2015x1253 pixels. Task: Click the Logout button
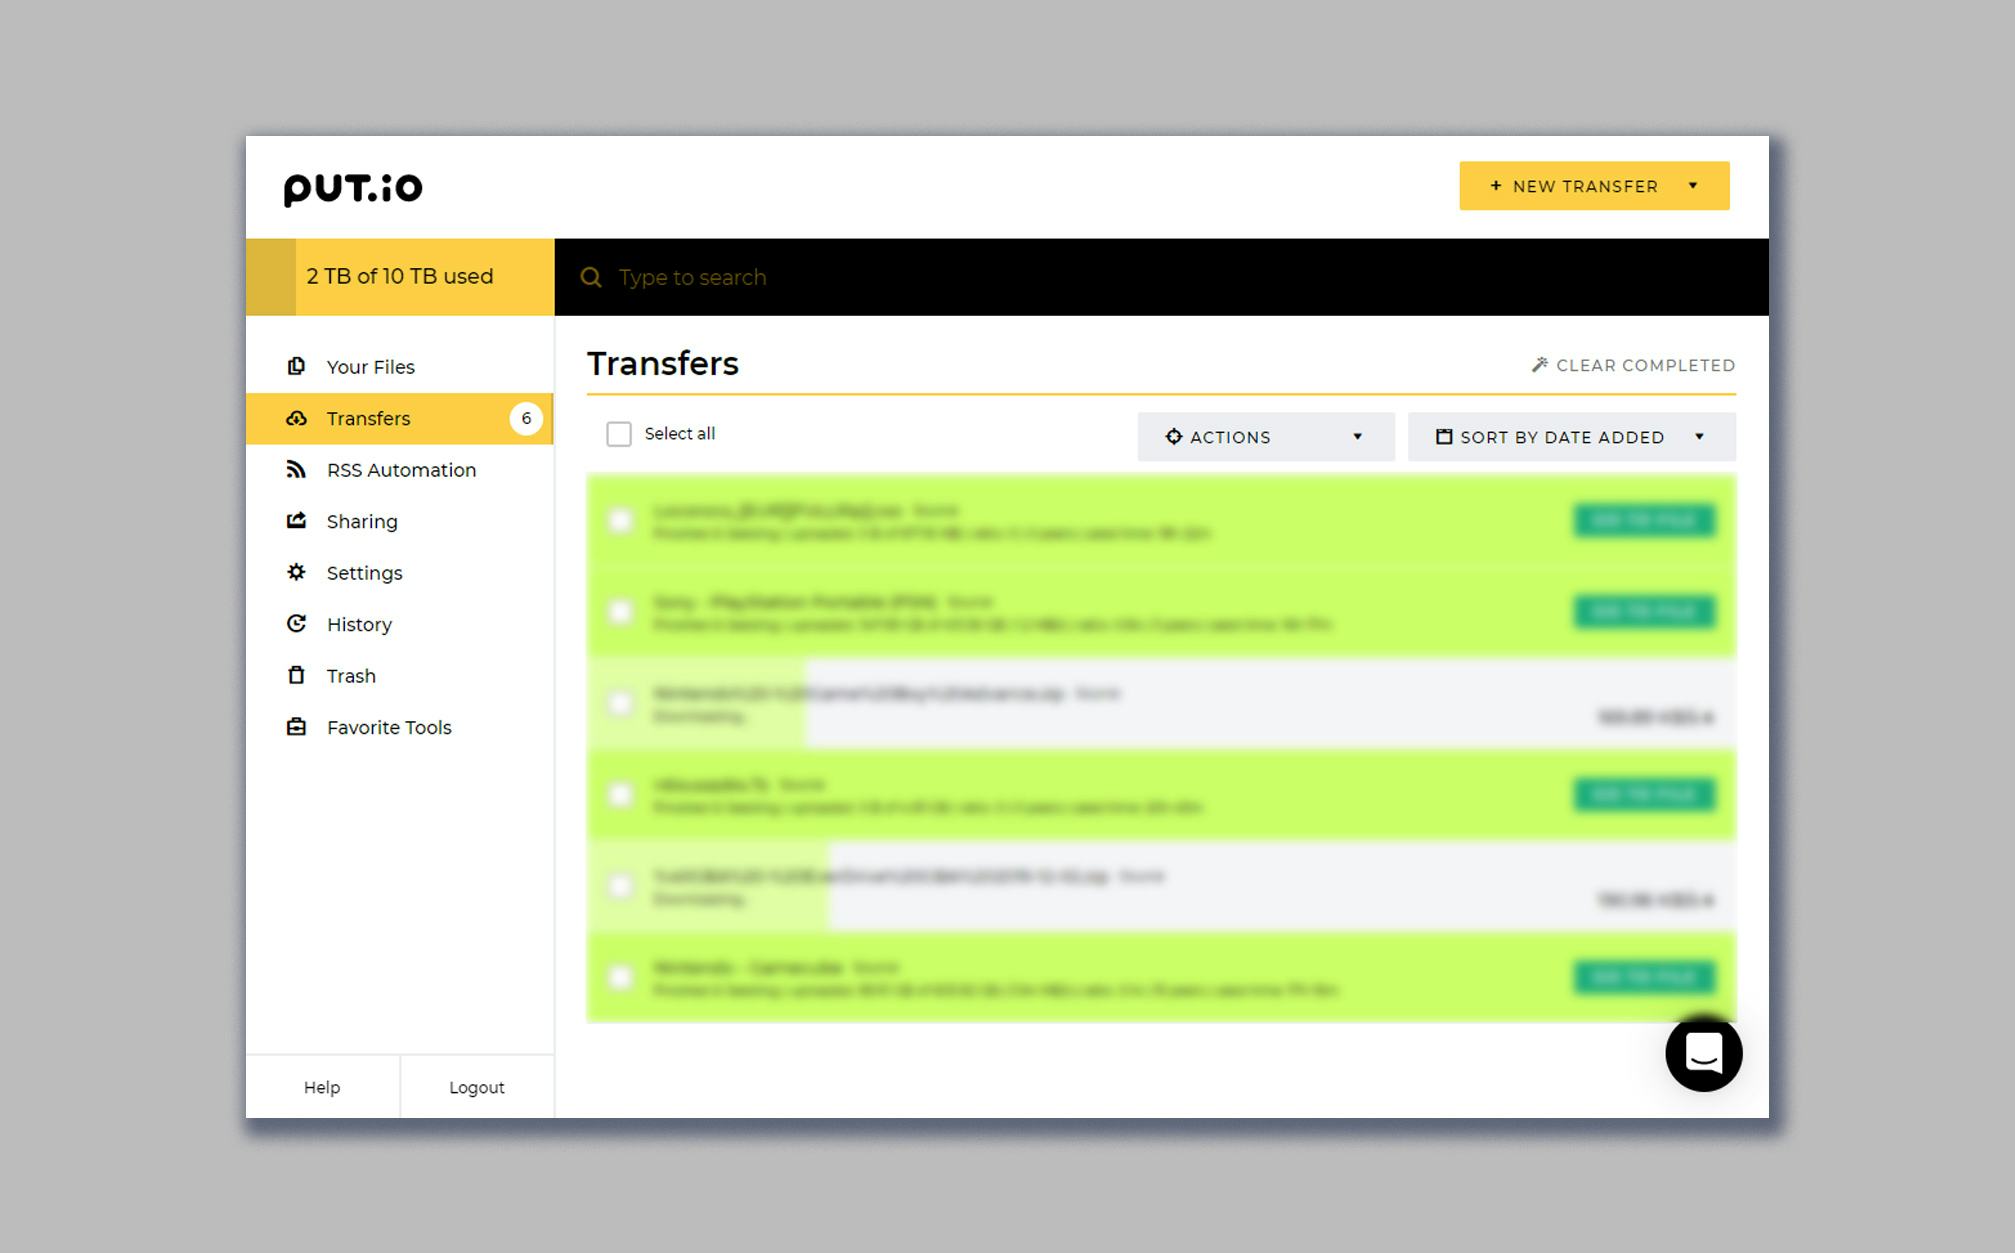point(476,1087)
